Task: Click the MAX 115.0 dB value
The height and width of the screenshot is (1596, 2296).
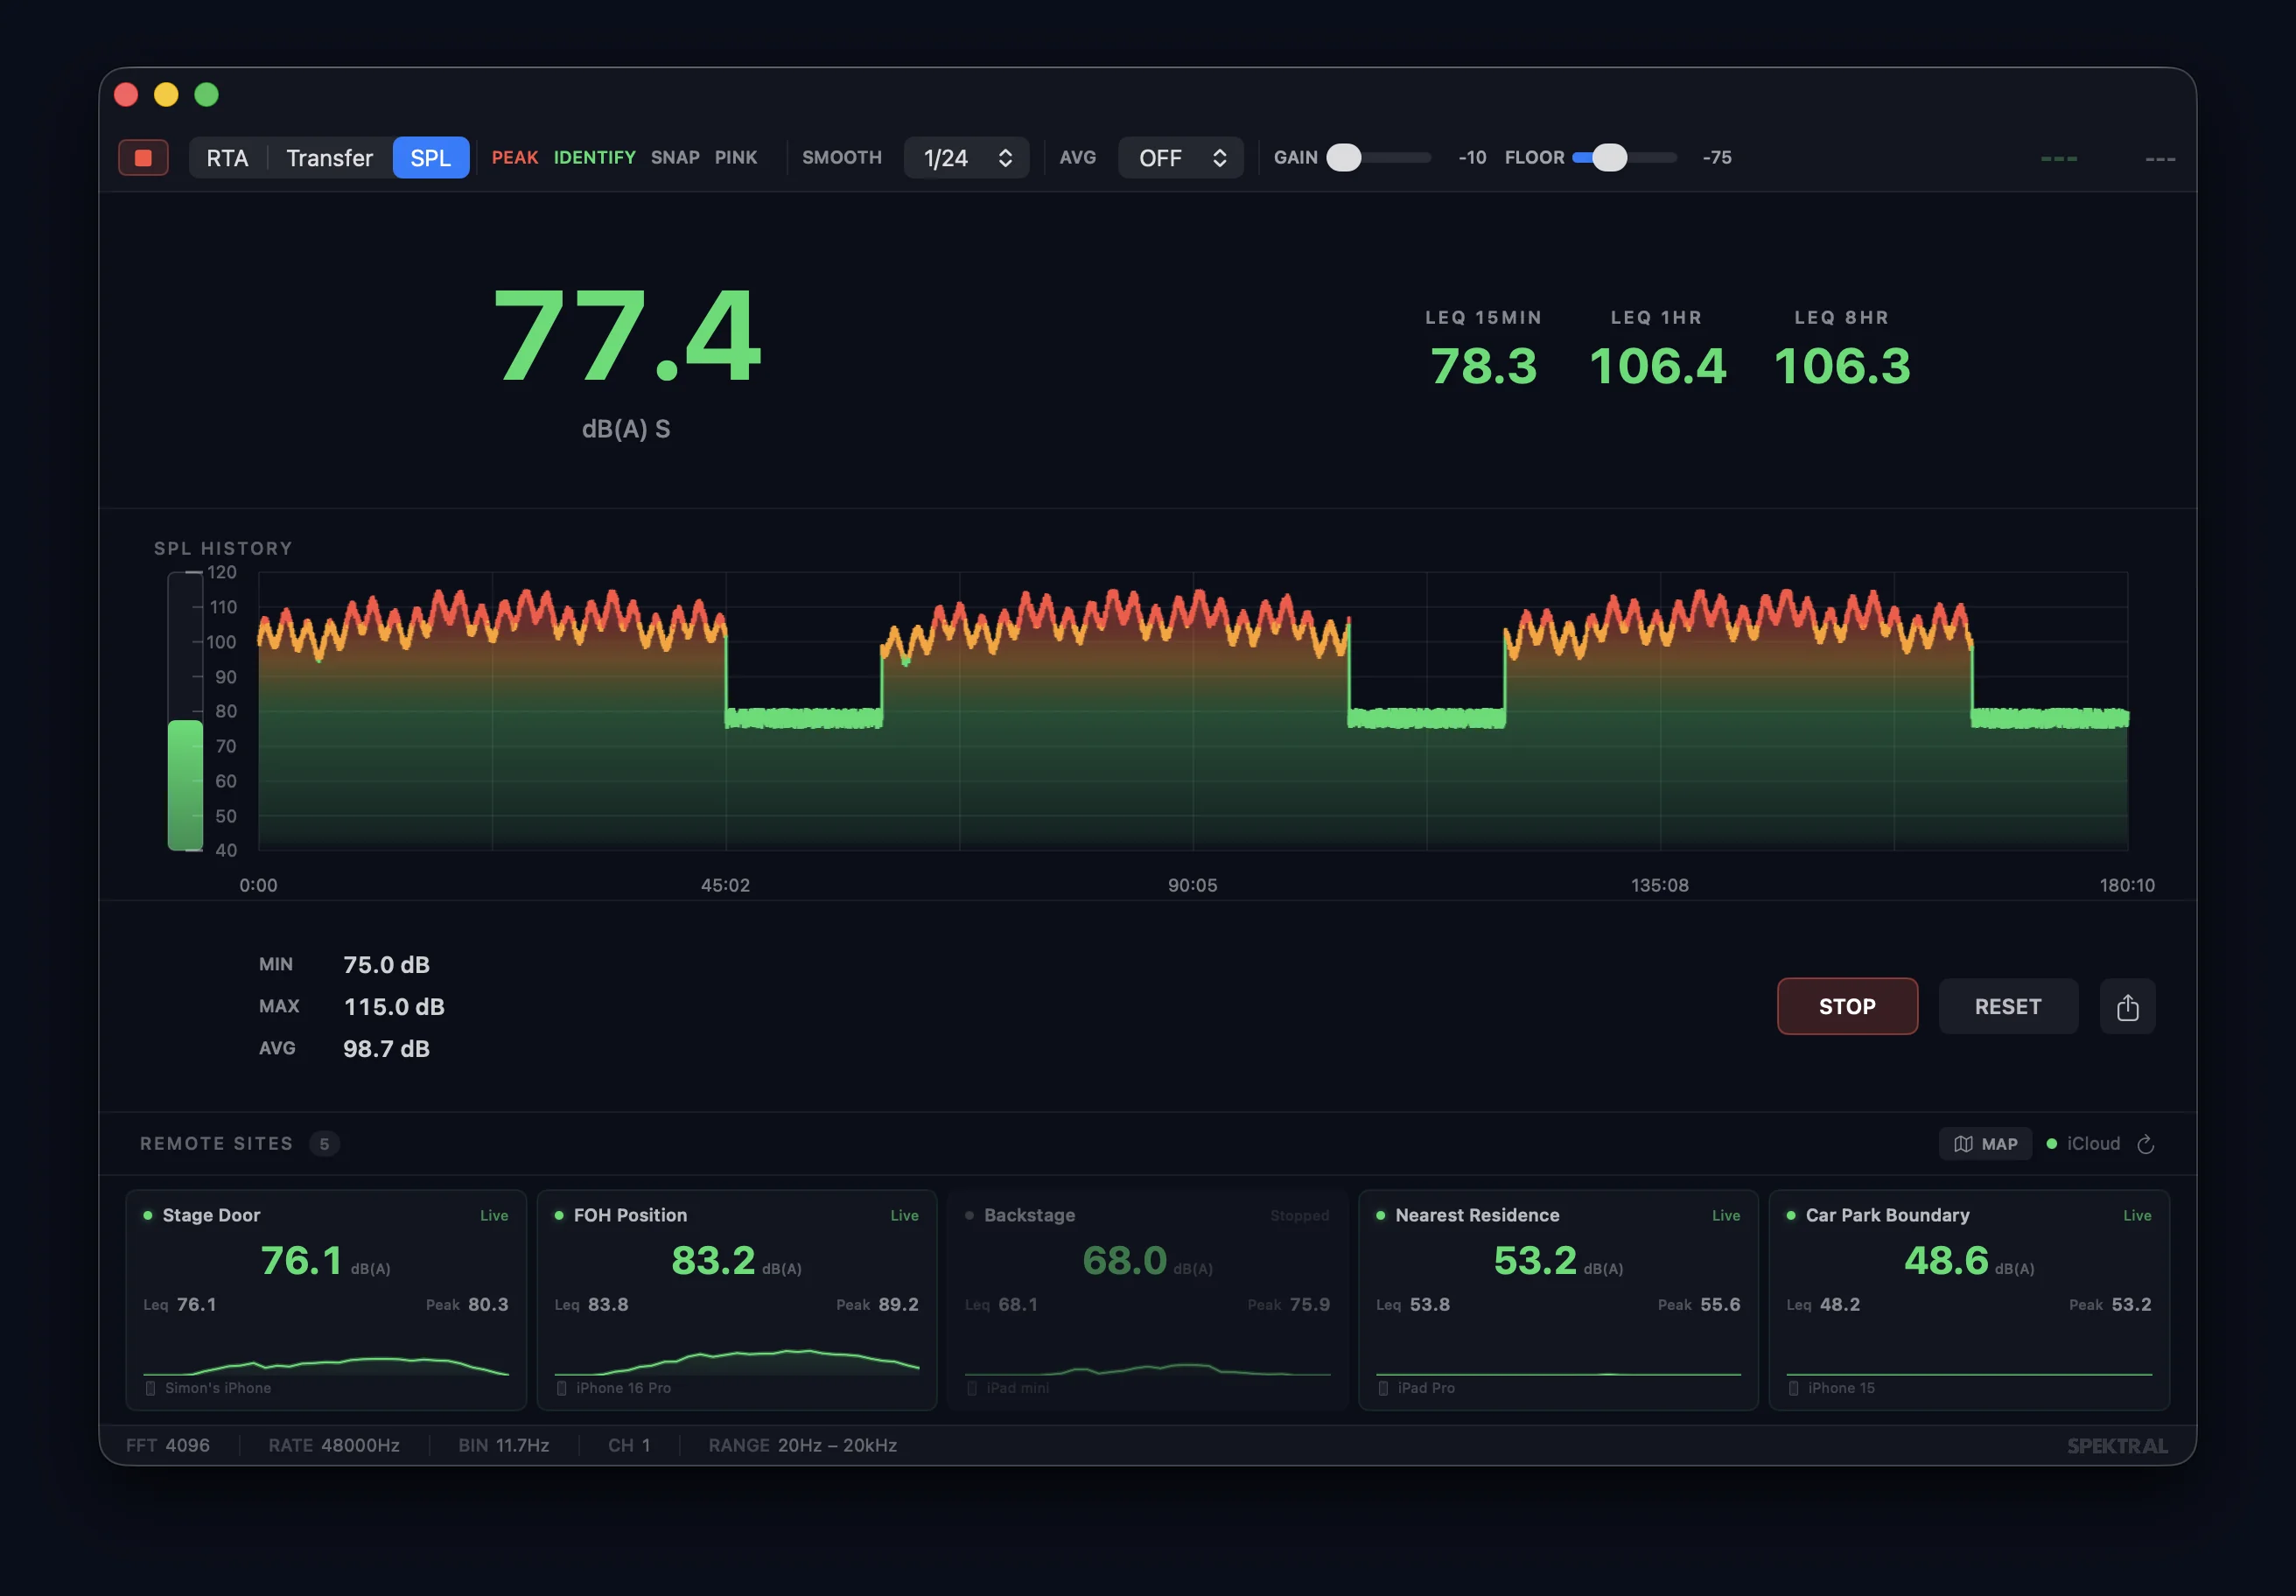Action: coord(394,1007)
